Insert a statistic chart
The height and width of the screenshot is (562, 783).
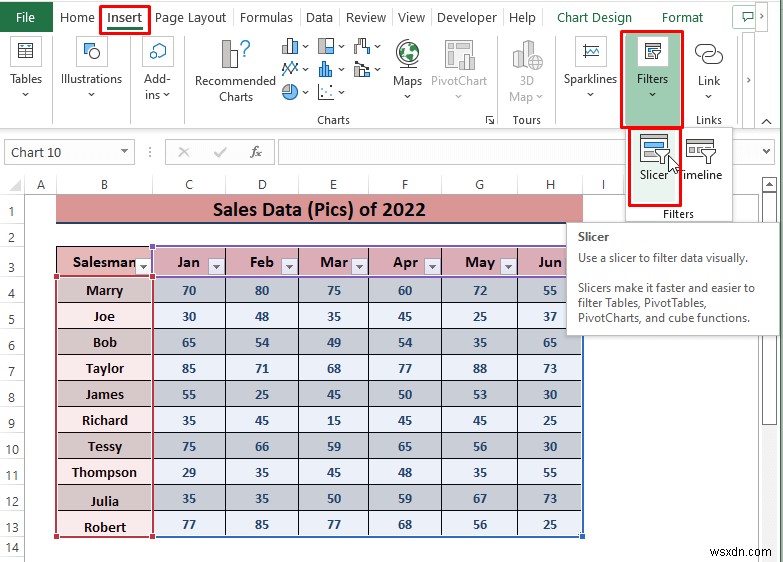point(331,69)
